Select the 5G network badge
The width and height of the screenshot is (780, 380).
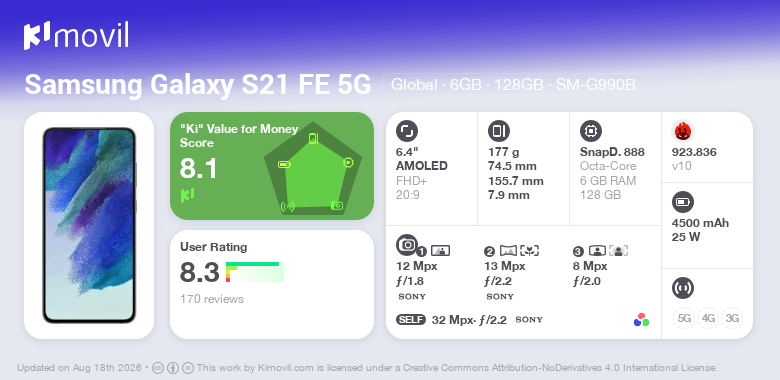684,318
